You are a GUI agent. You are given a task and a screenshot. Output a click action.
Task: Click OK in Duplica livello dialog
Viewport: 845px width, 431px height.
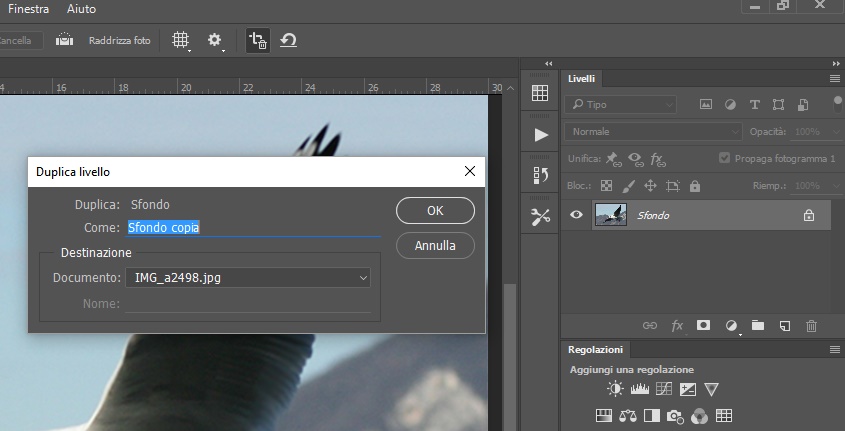pyautogui.click(x=435, y=211)
